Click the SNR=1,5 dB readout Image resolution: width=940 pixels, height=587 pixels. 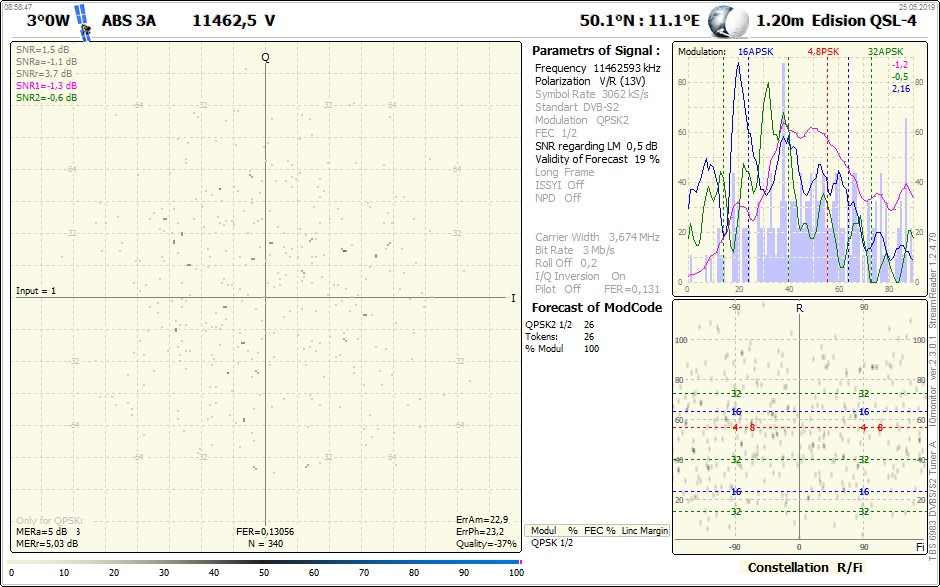tap(43, 50)
